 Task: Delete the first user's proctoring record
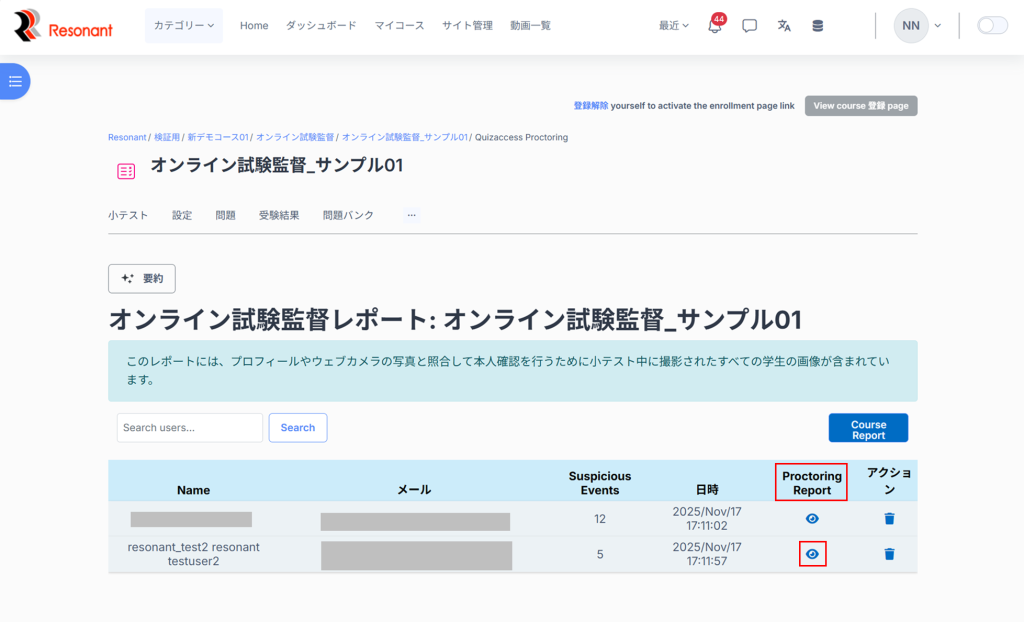click(x=889, y=518)
